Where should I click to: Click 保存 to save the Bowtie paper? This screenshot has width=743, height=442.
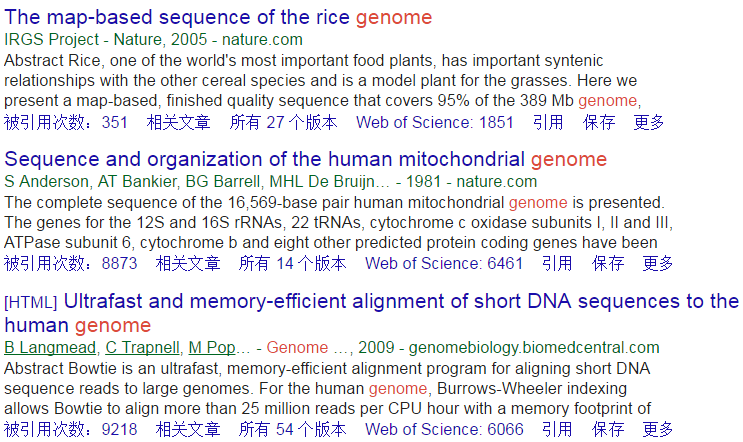tap(608, 429)
